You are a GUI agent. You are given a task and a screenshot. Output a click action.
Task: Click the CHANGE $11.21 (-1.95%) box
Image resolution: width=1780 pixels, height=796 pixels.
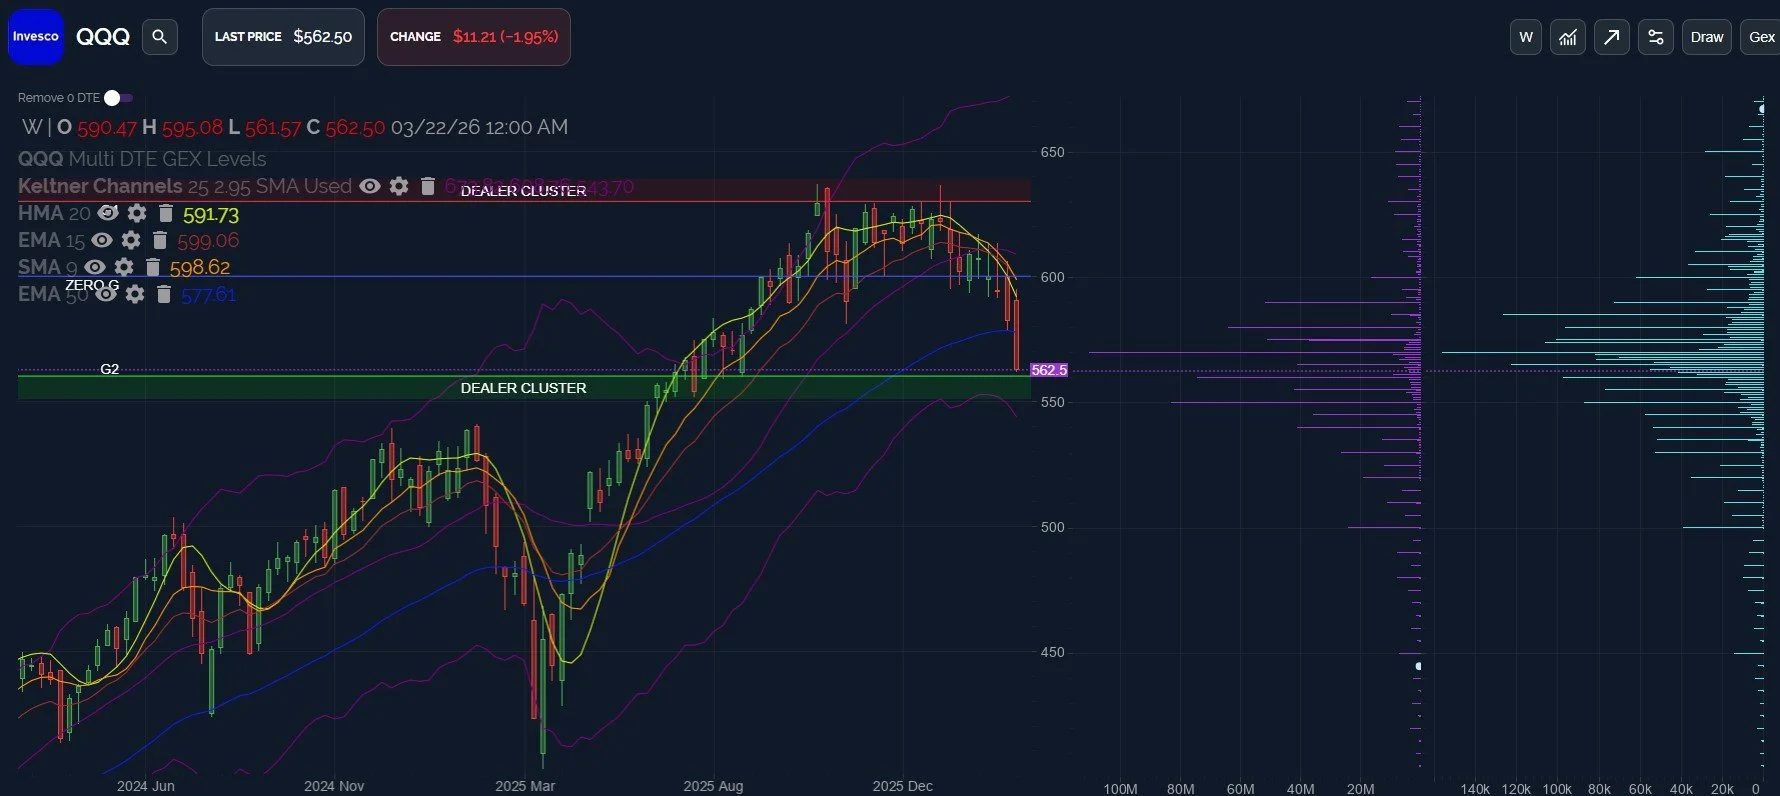[x=474, y=37]
